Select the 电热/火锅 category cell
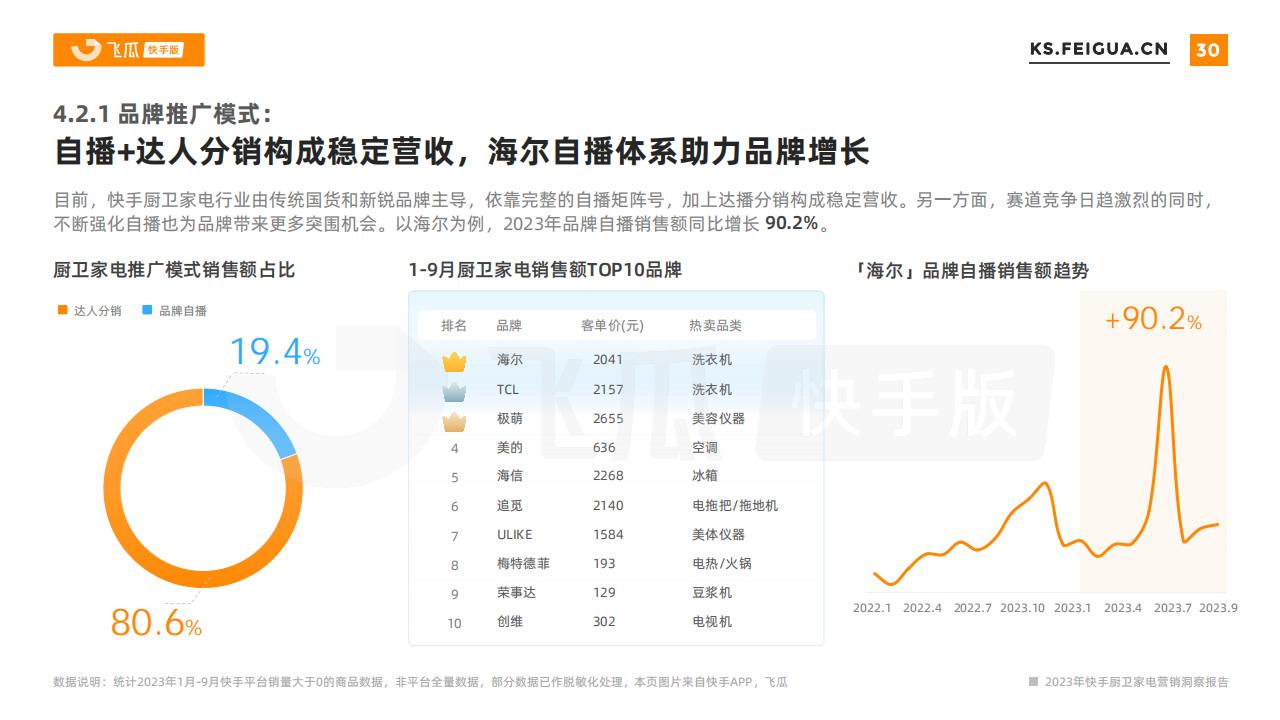 (722, 564)
